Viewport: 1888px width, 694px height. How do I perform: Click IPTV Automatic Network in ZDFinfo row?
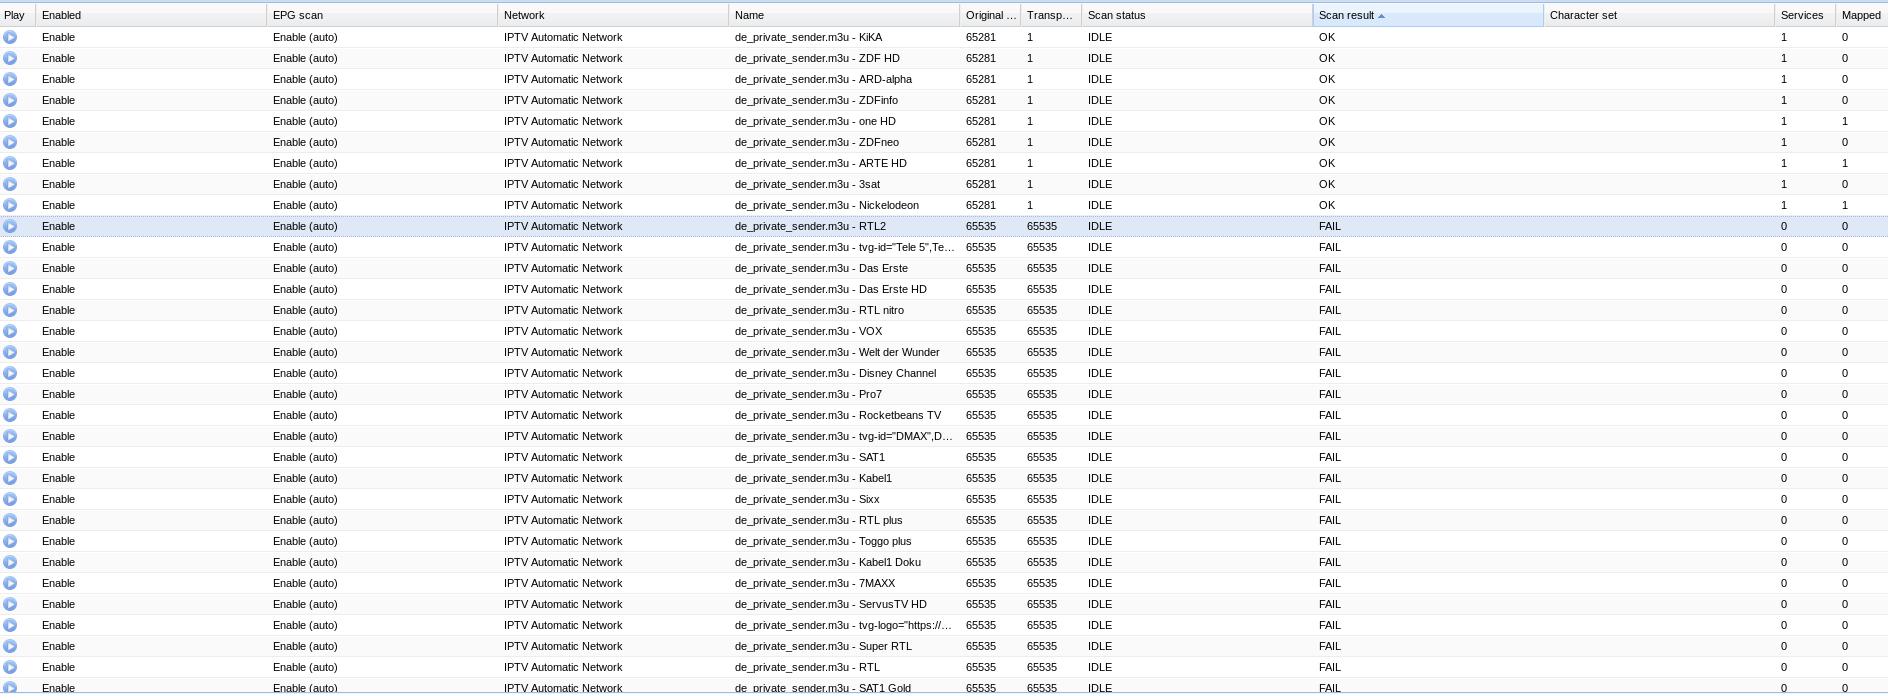tap(613, 100)
